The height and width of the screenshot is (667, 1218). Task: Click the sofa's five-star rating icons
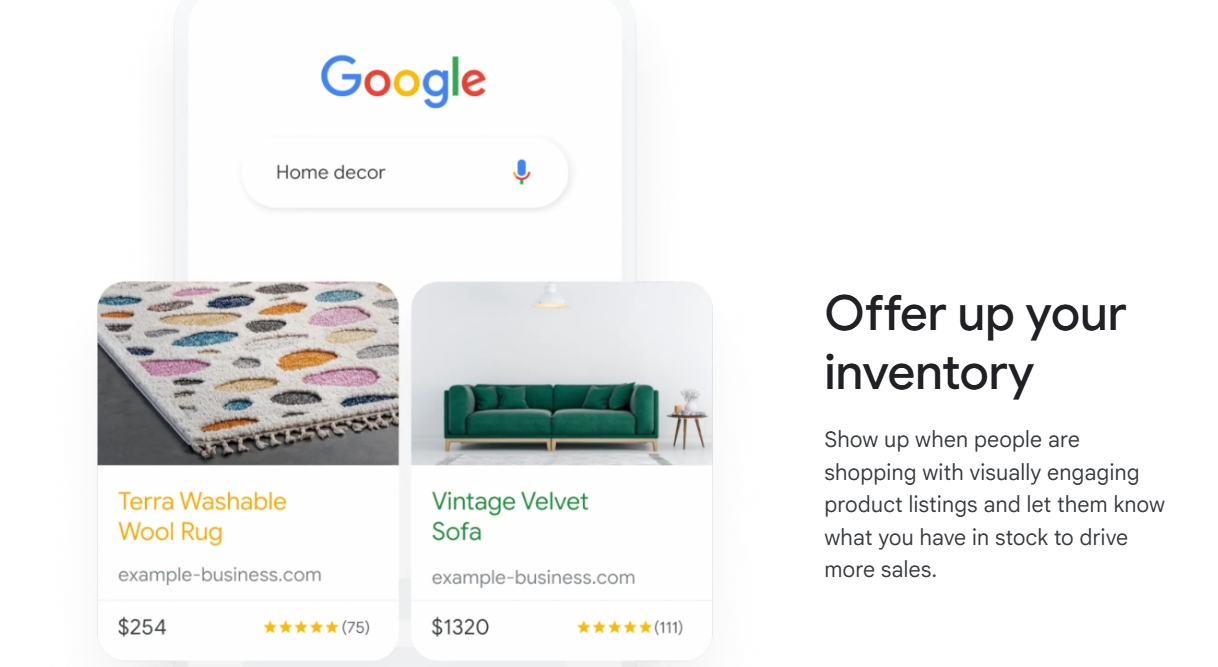pos(614,628)
